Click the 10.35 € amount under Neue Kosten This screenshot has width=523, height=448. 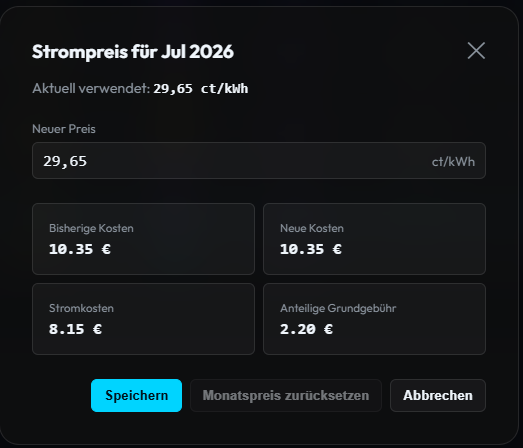point(311,249)
